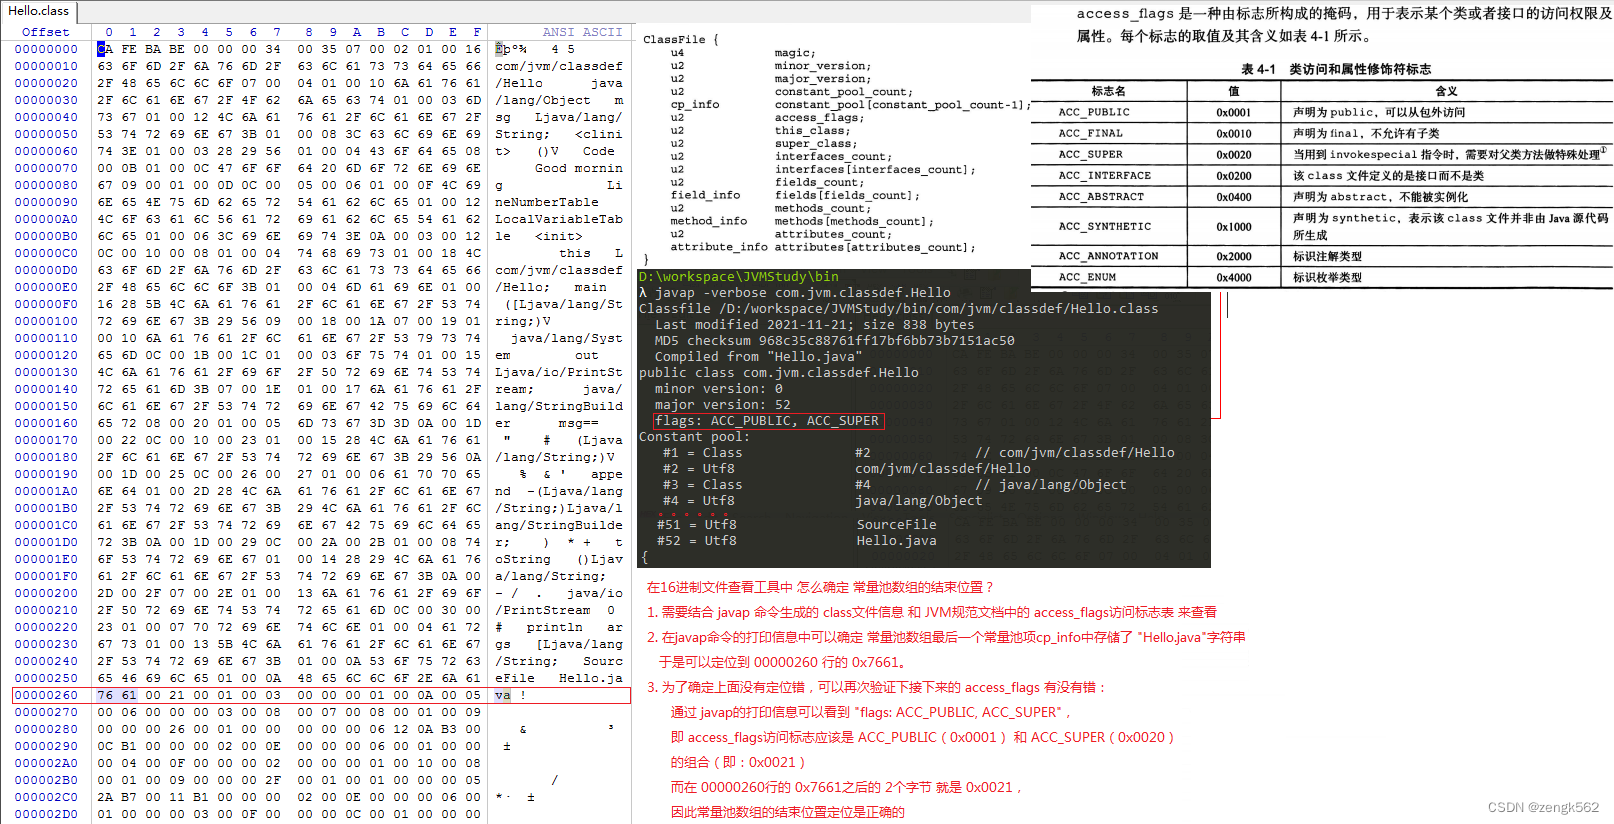Click 'SourceFile' value in terminal
The image size is (1614, 824).
(897, 525)
